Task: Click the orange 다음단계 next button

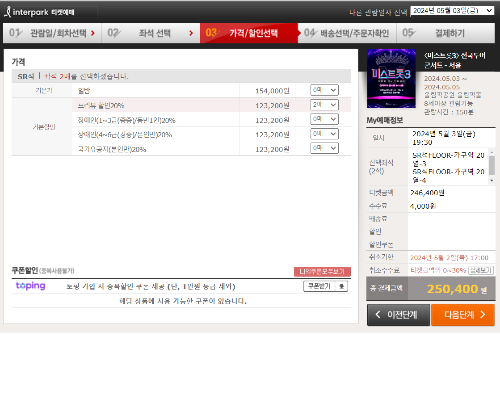Action: click(x=463, y=315)
